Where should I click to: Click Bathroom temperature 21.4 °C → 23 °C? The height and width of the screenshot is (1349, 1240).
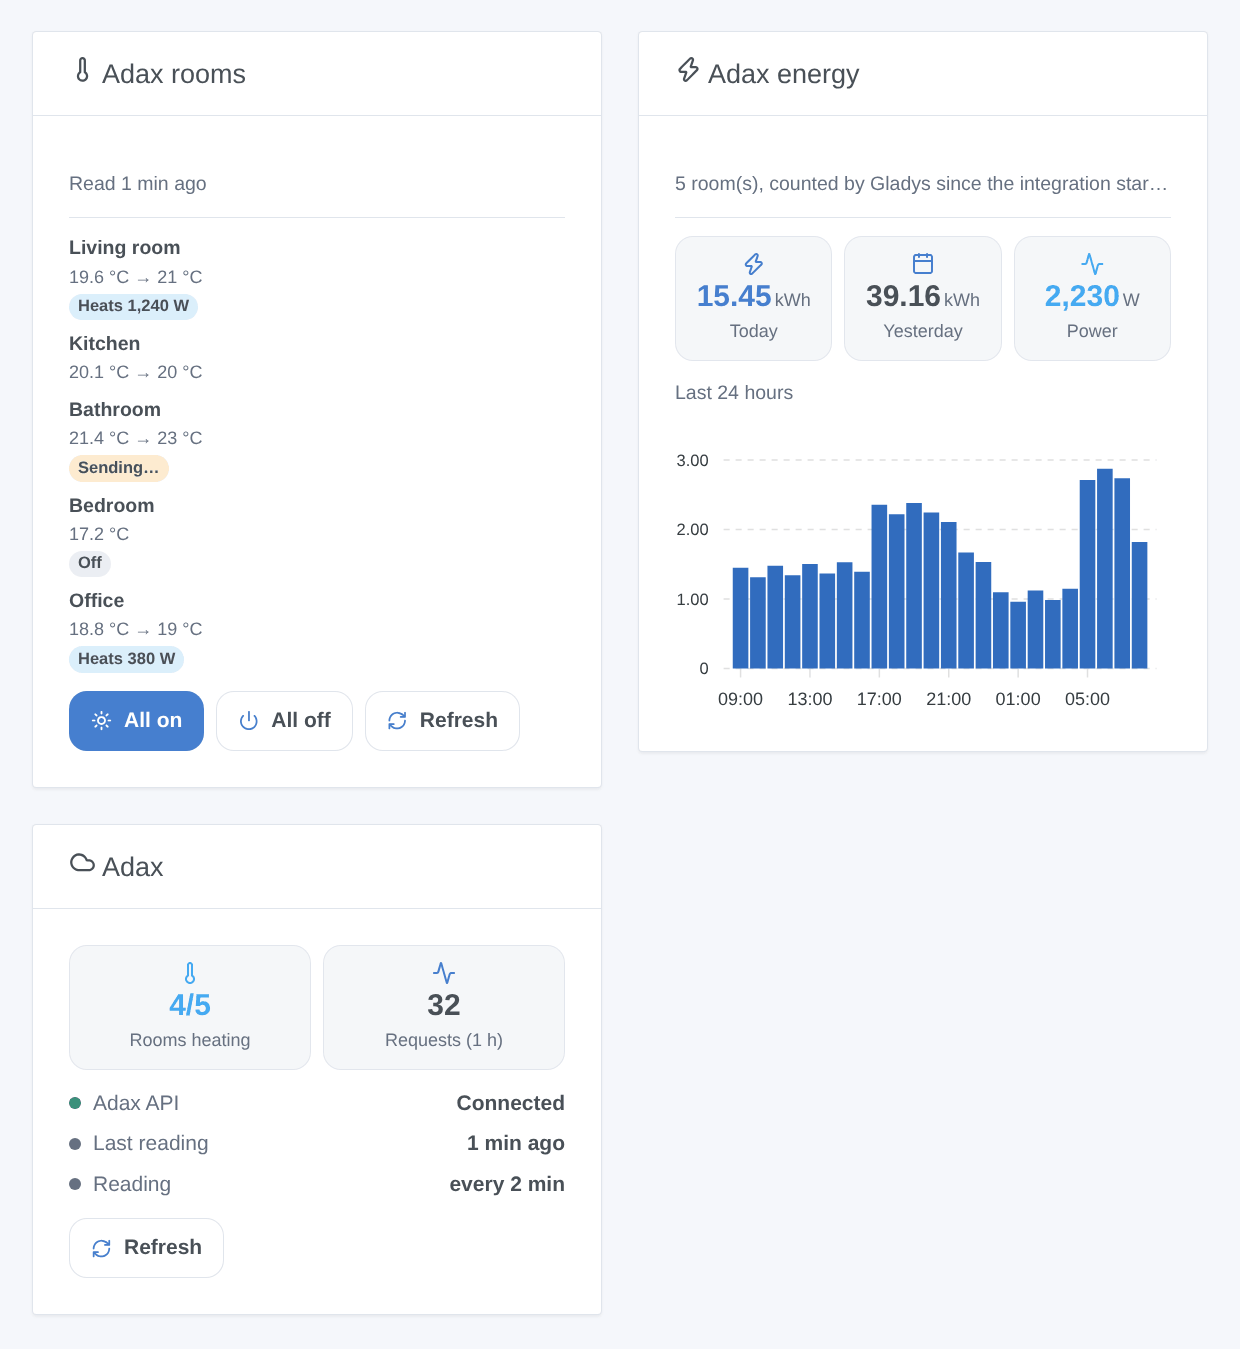pyautogui.click(x=136, y=438)
